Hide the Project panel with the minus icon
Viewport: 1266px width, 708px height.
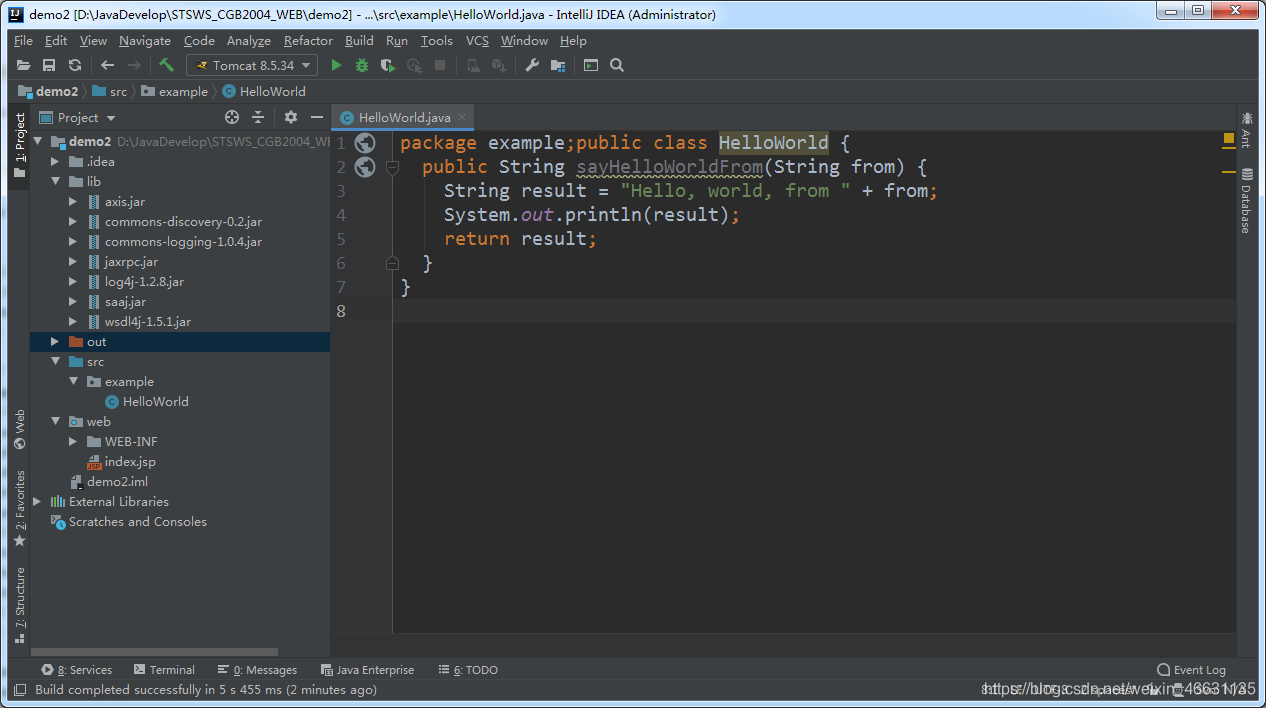(317, 117)
